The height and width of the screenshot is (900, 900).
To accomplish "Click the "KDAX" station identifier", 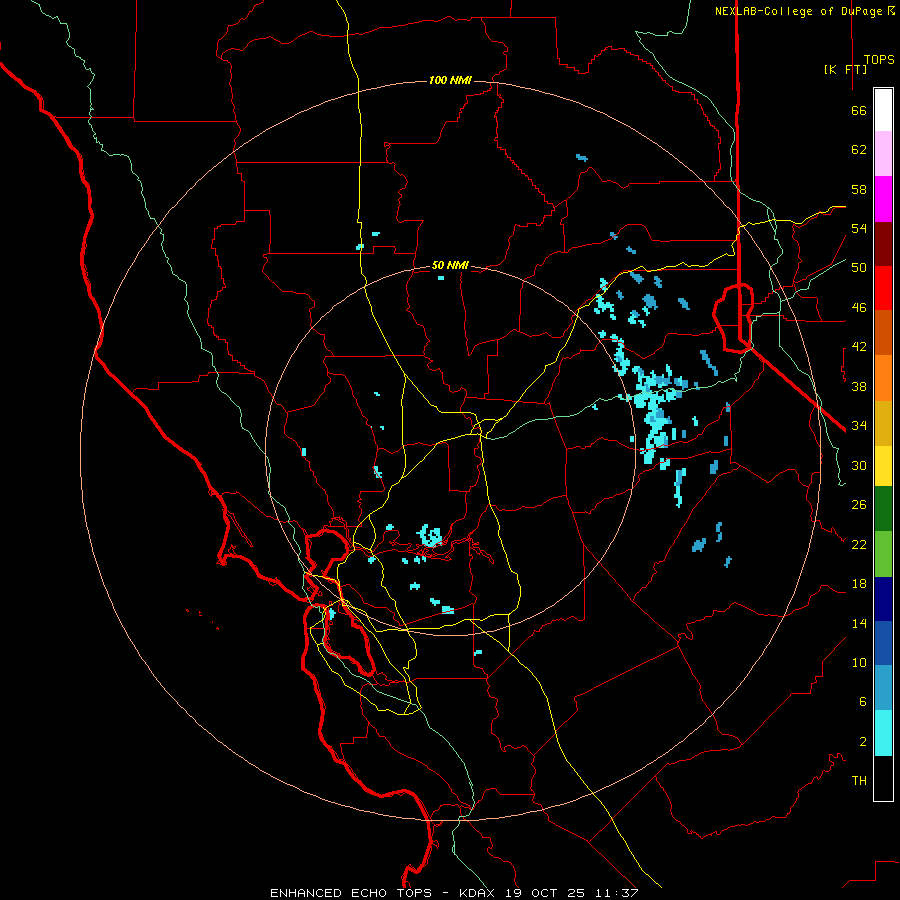I will 479,893.
